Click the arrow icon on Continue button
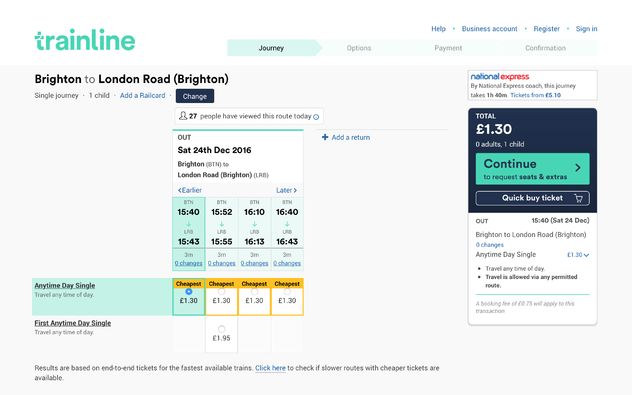Image resolution: width=632 pixels, height=395 pixels. click(578, 168)
